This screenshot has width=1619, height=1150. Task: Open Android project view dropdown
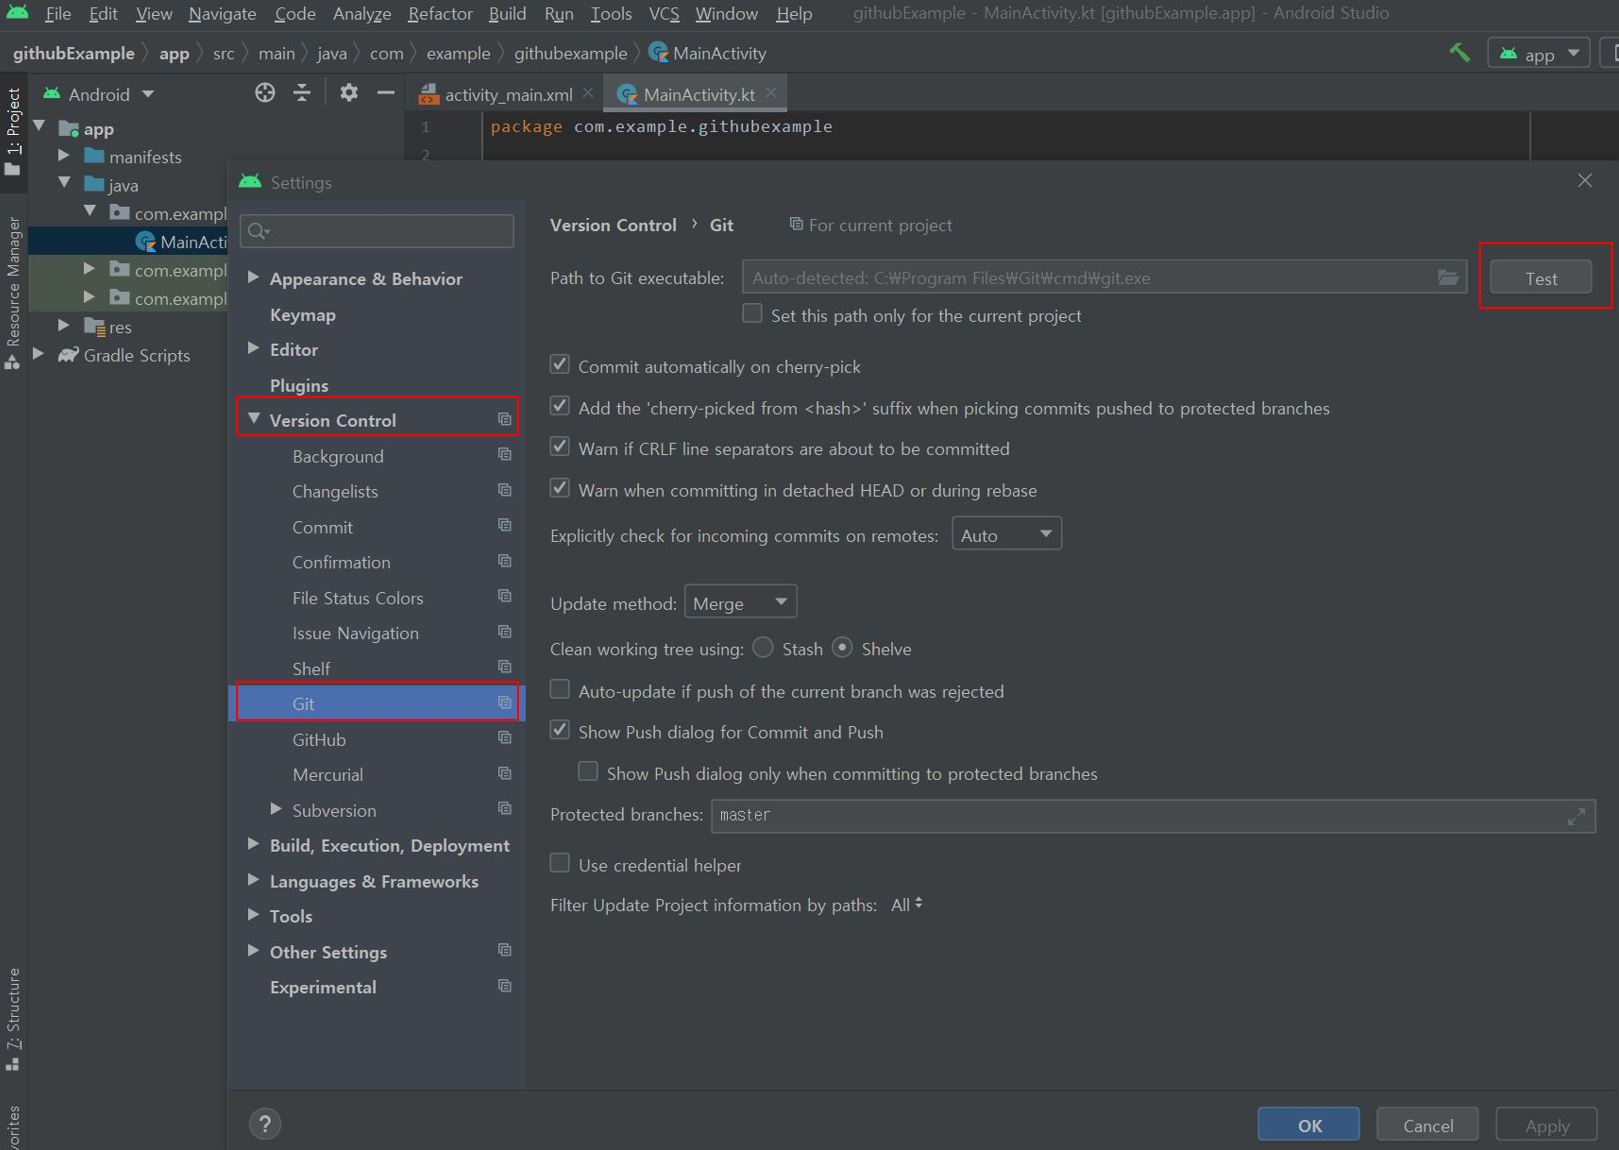[98, 94]
